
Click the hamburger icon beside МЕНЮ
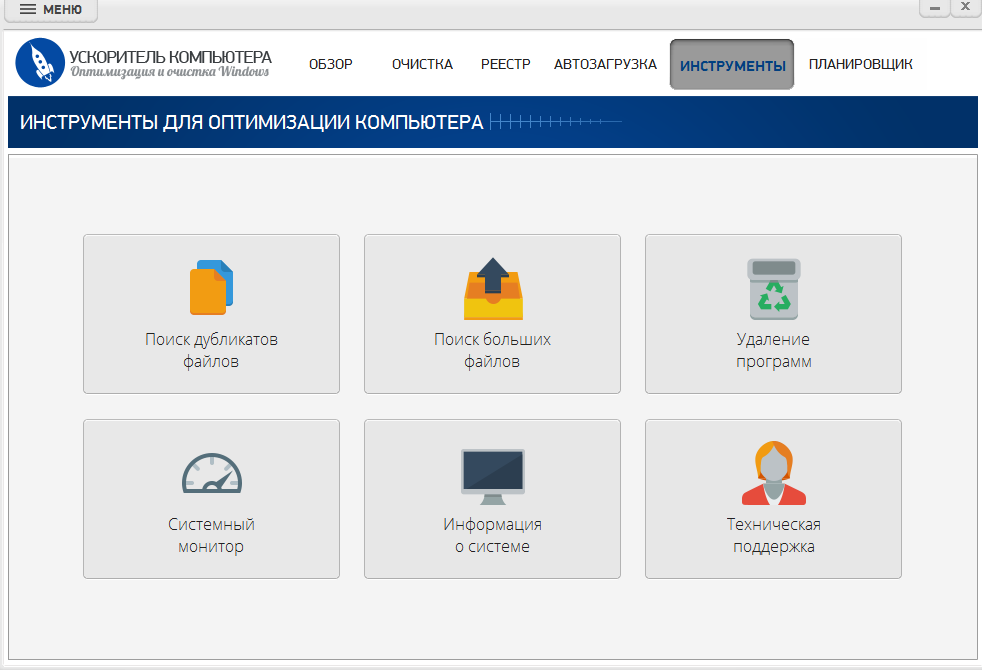(x=28, y=9)
